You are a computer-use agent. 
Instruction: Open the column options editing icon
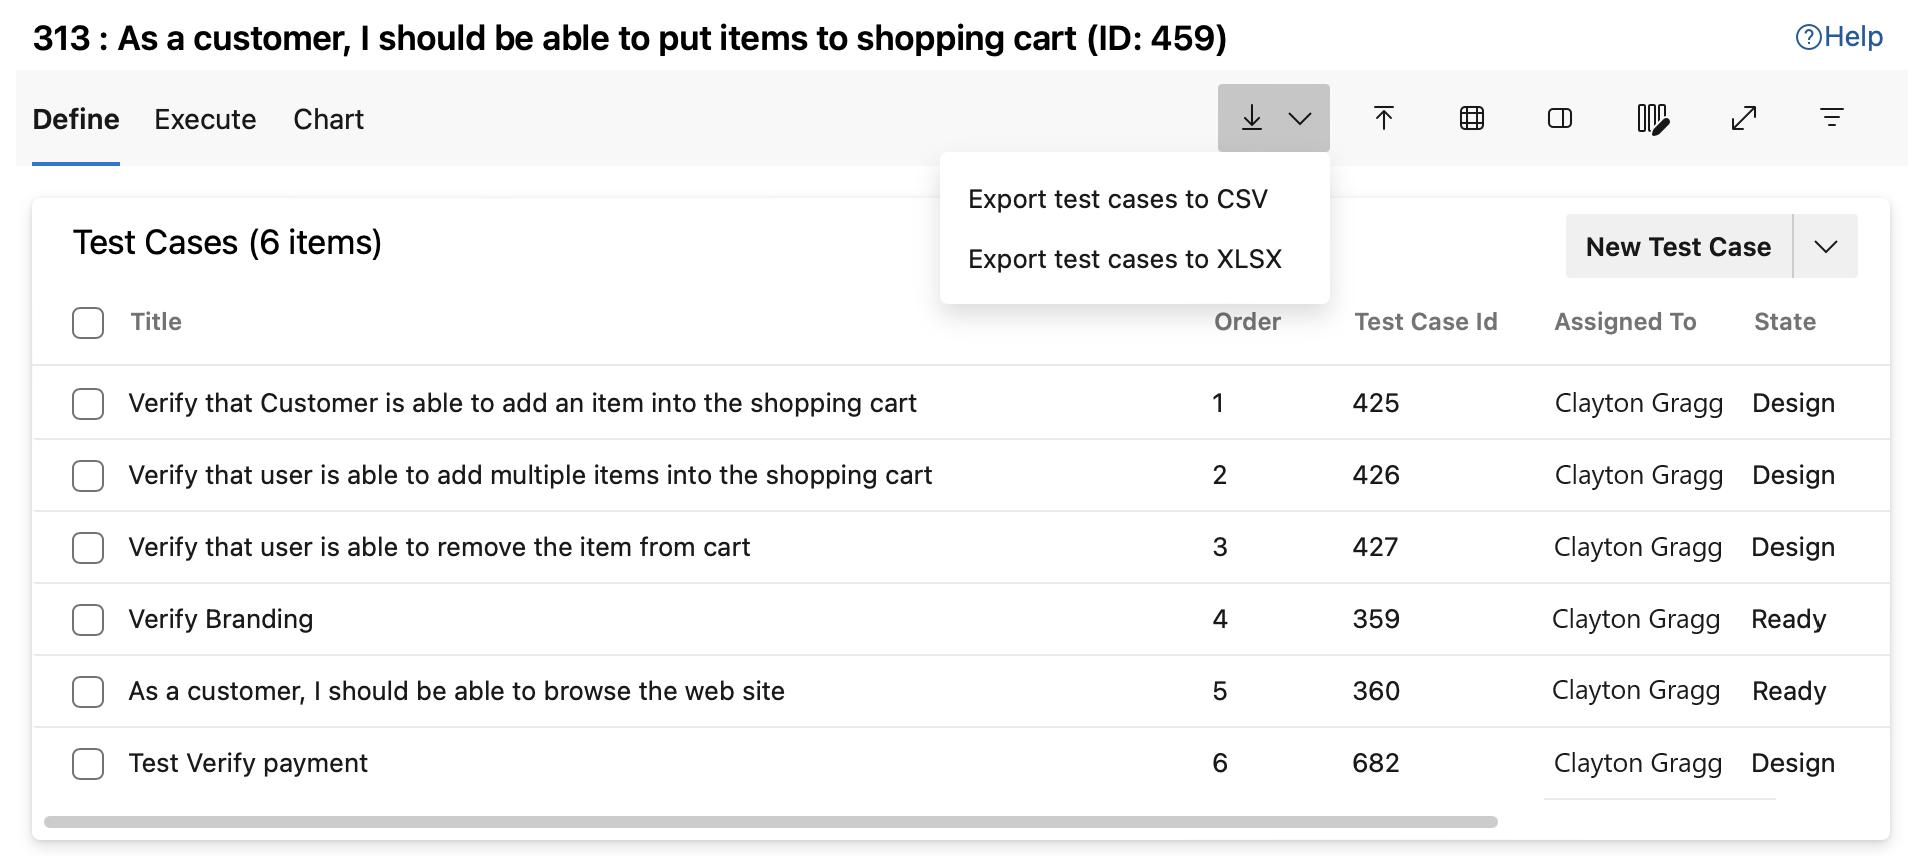[1651, 117]
